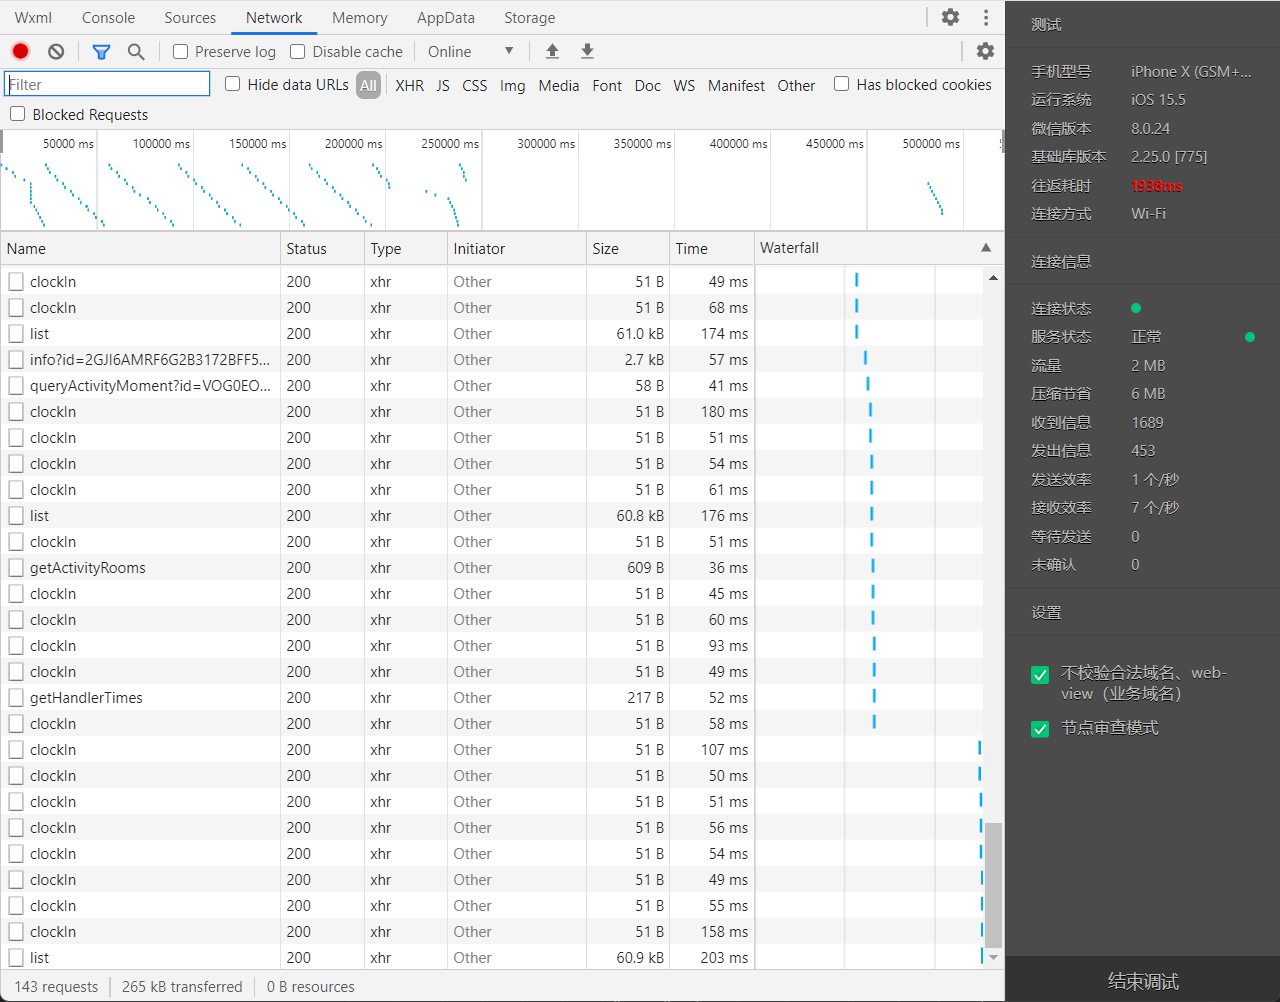Filter requests by CSS type
This screenshot has height=1002, width=1280.
(x=475, y=85)
